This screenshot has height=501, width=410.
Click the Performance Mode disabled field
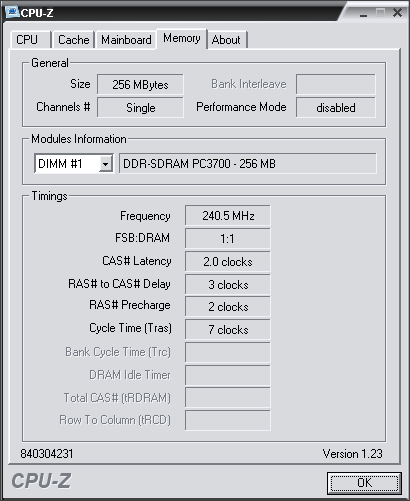tap(336, 107)
